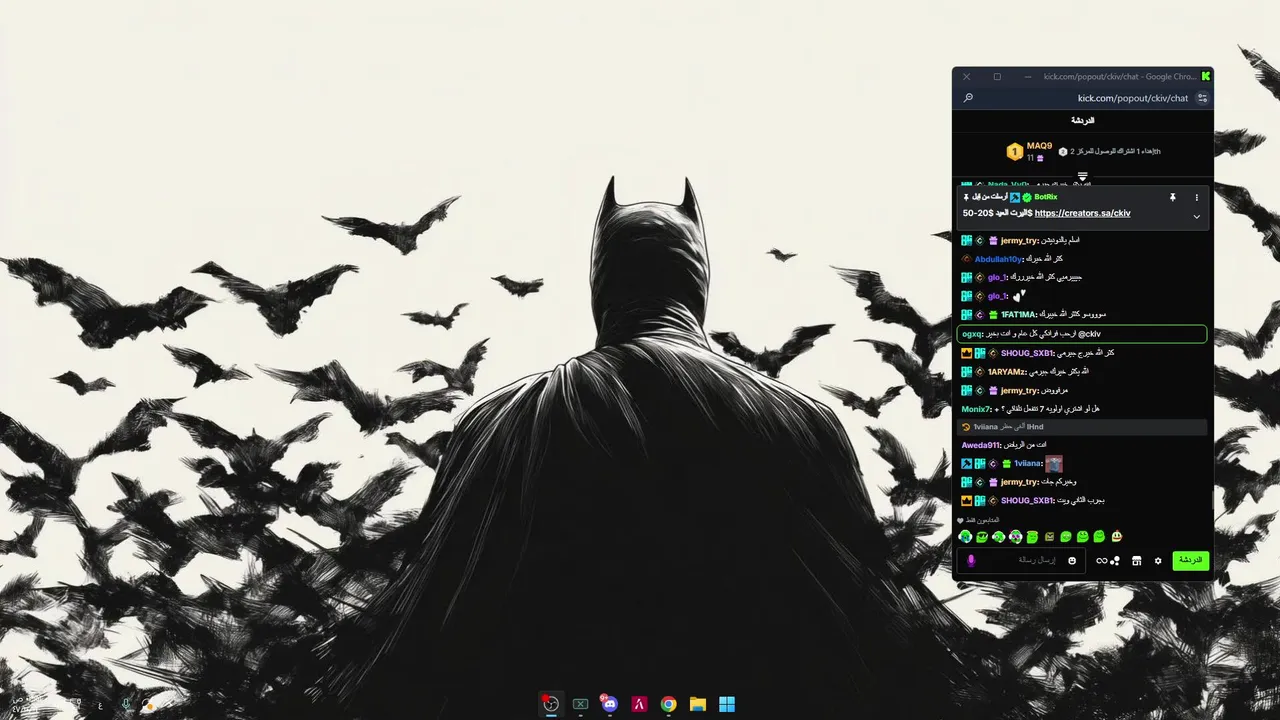Click the purple microphone icon in message box
This screenshot has width=1280, height=720.
(x=971, y=561)
